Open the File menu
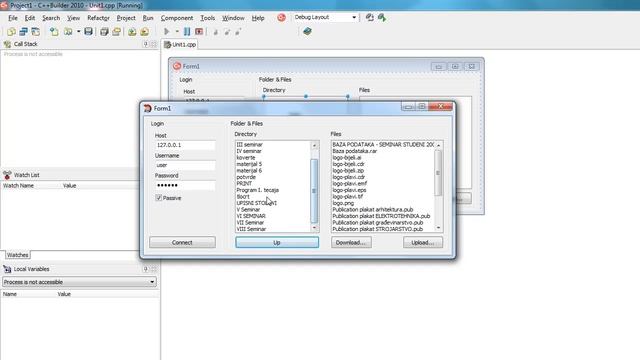 (13, 18)
